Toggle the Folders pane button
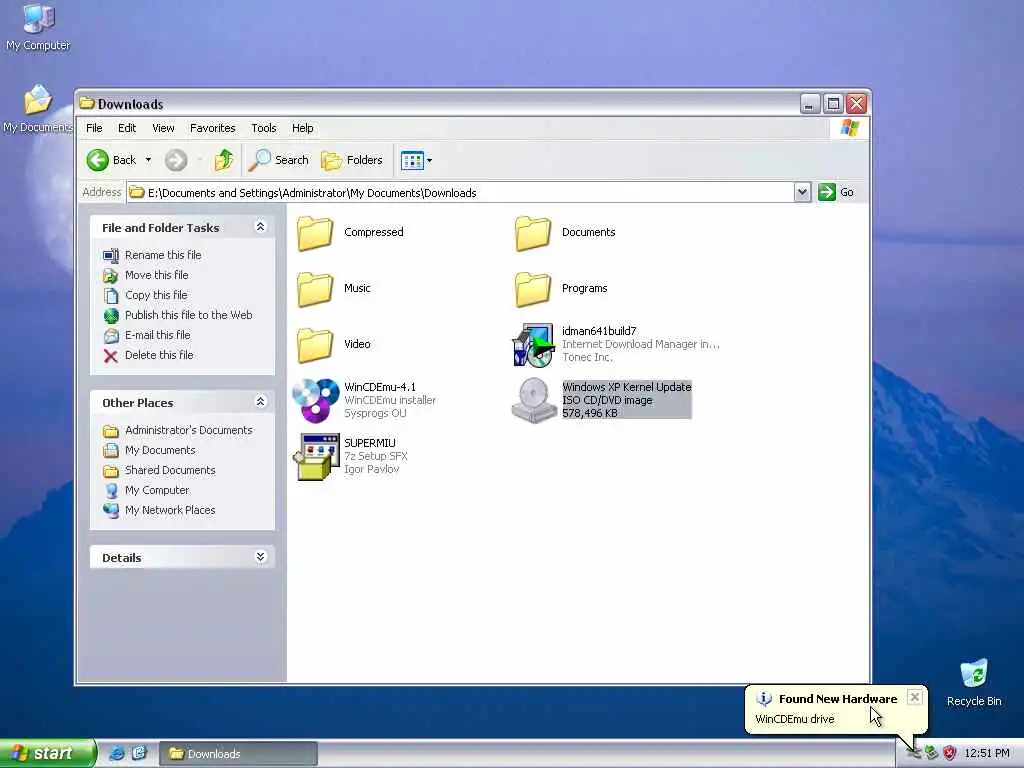The height and width of the screenshot is (768, 1024). (352, 160)
